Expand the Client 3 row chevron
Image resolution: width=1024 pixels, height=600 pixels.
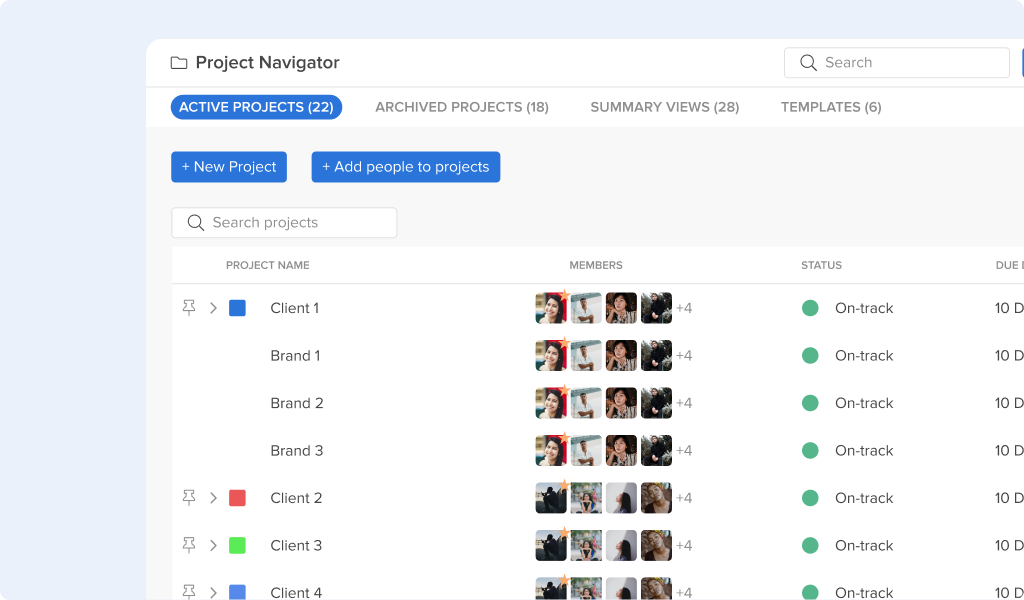pos(213,546)
